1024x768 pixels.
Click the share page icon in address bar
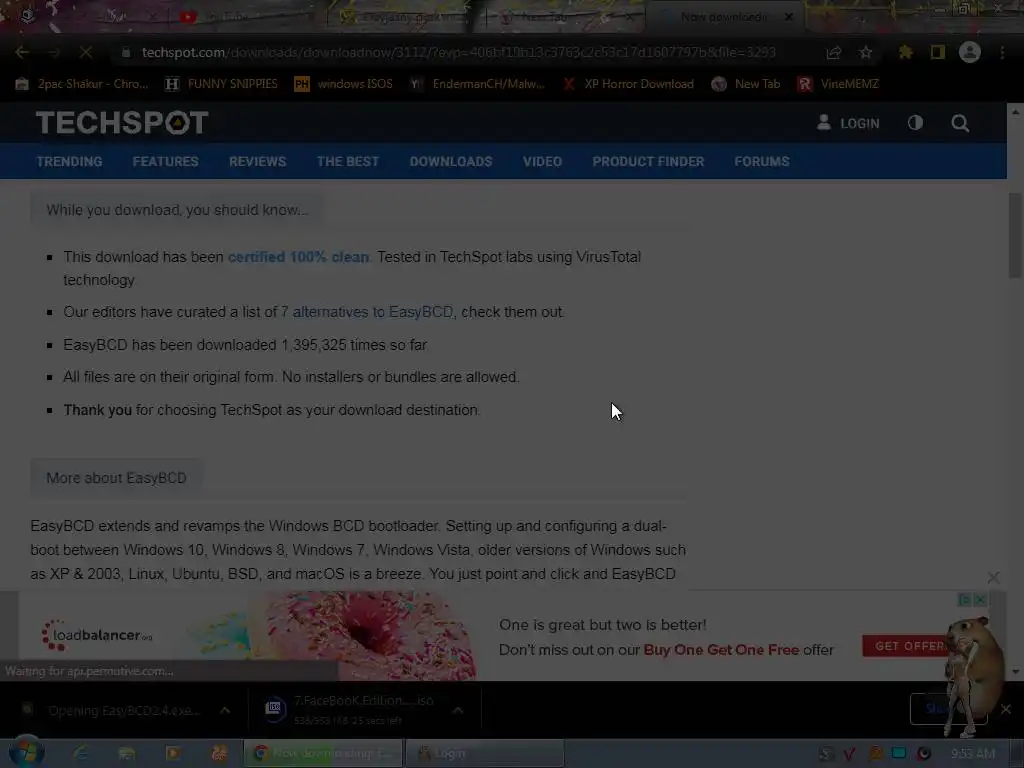(x=833, y=52)
